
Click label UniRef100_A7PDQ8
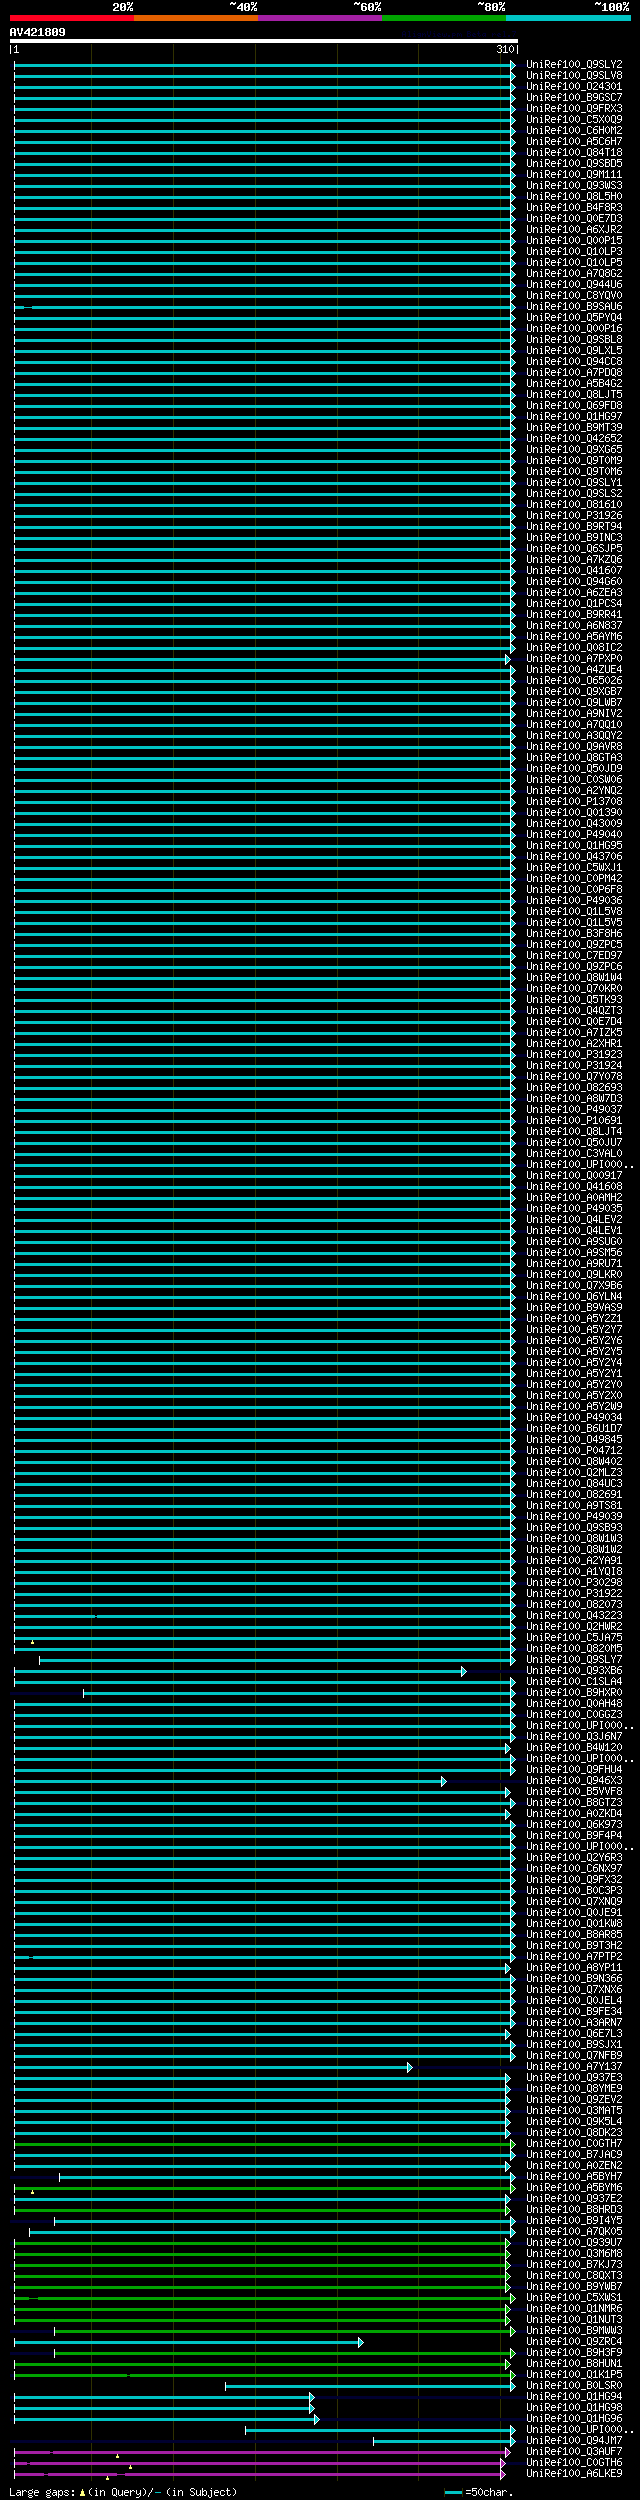574,373
